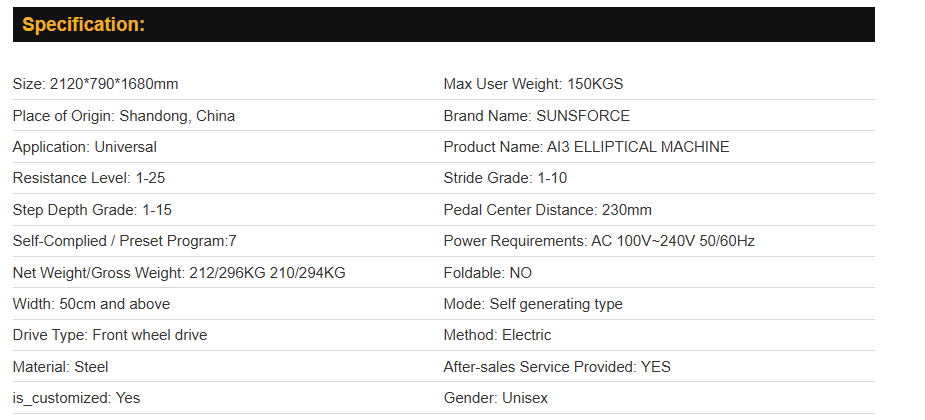Select Mode Self generating type entry
The image size is (925, 420).
coord(533,304)
